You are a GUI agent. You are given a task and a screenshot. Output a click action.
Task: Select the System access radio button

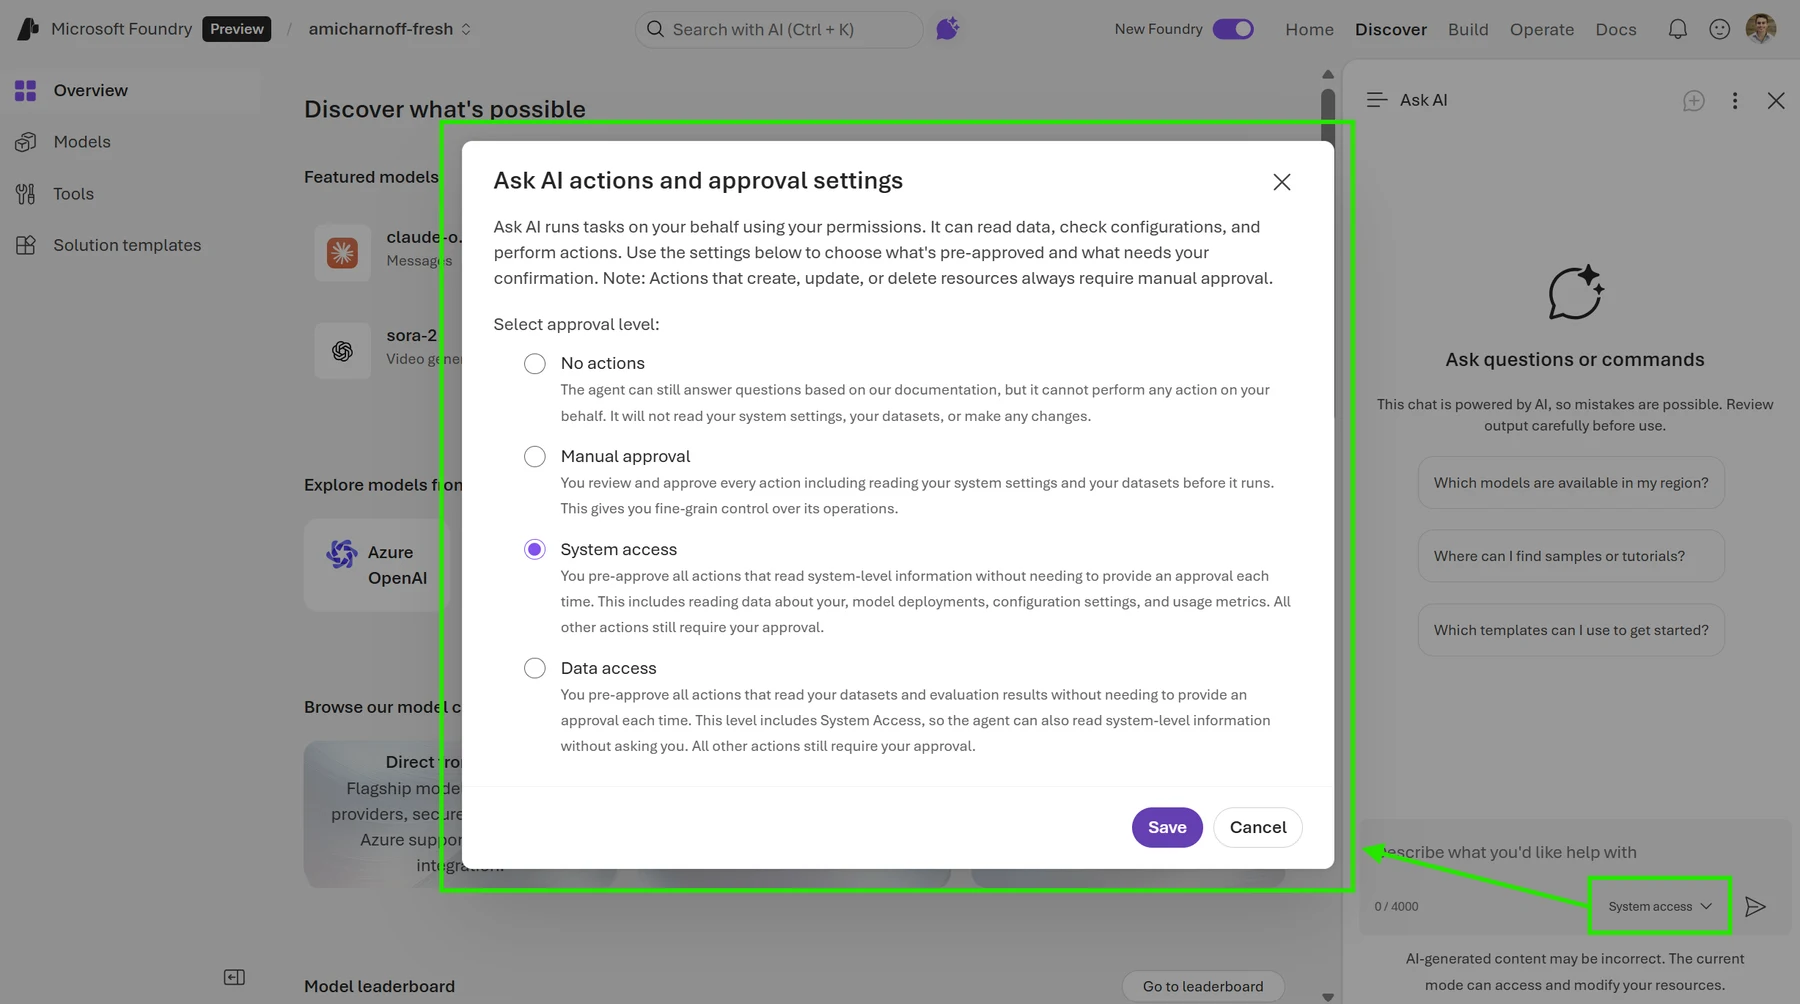coord(535,549)
